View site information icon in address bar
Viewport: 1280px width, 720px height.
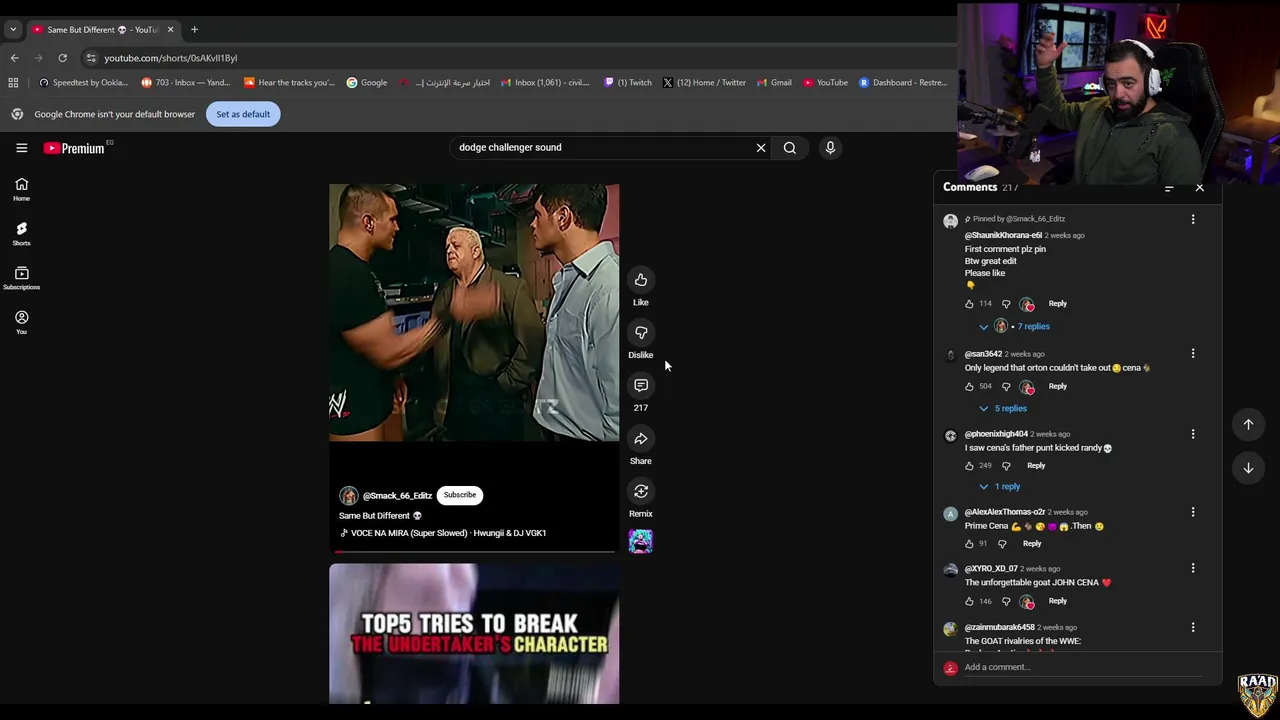91,58
